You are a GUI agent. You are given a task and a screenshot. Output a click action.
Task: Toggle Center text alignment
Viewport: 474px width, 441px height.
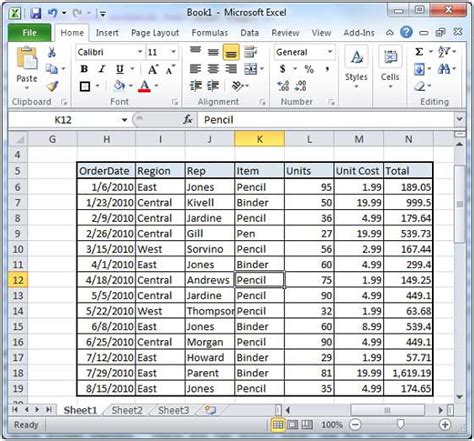coord(213,69)
